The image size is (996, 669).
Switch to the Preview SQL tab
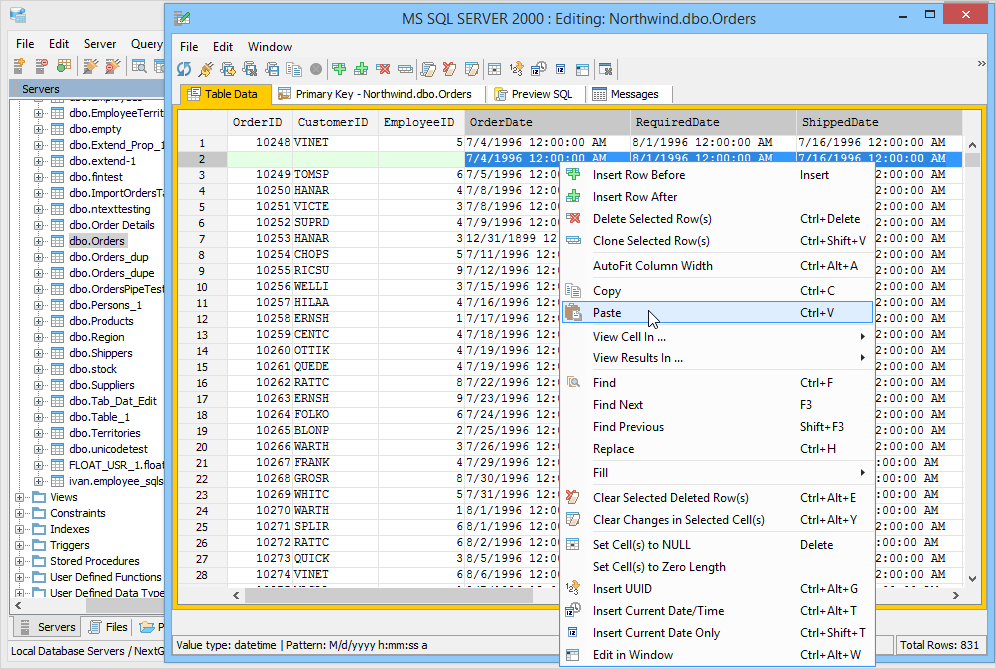(x=534, y=94)
